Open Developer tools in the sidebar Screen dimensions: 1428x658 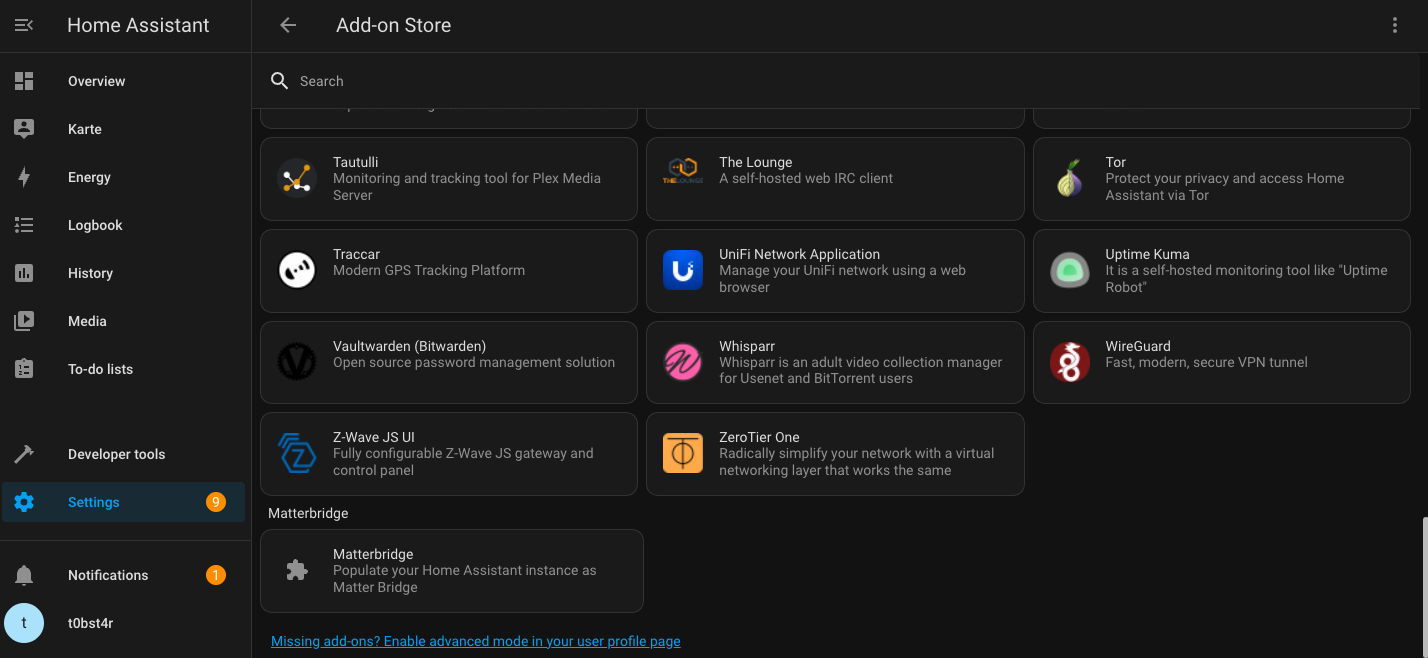pos(124,454)
